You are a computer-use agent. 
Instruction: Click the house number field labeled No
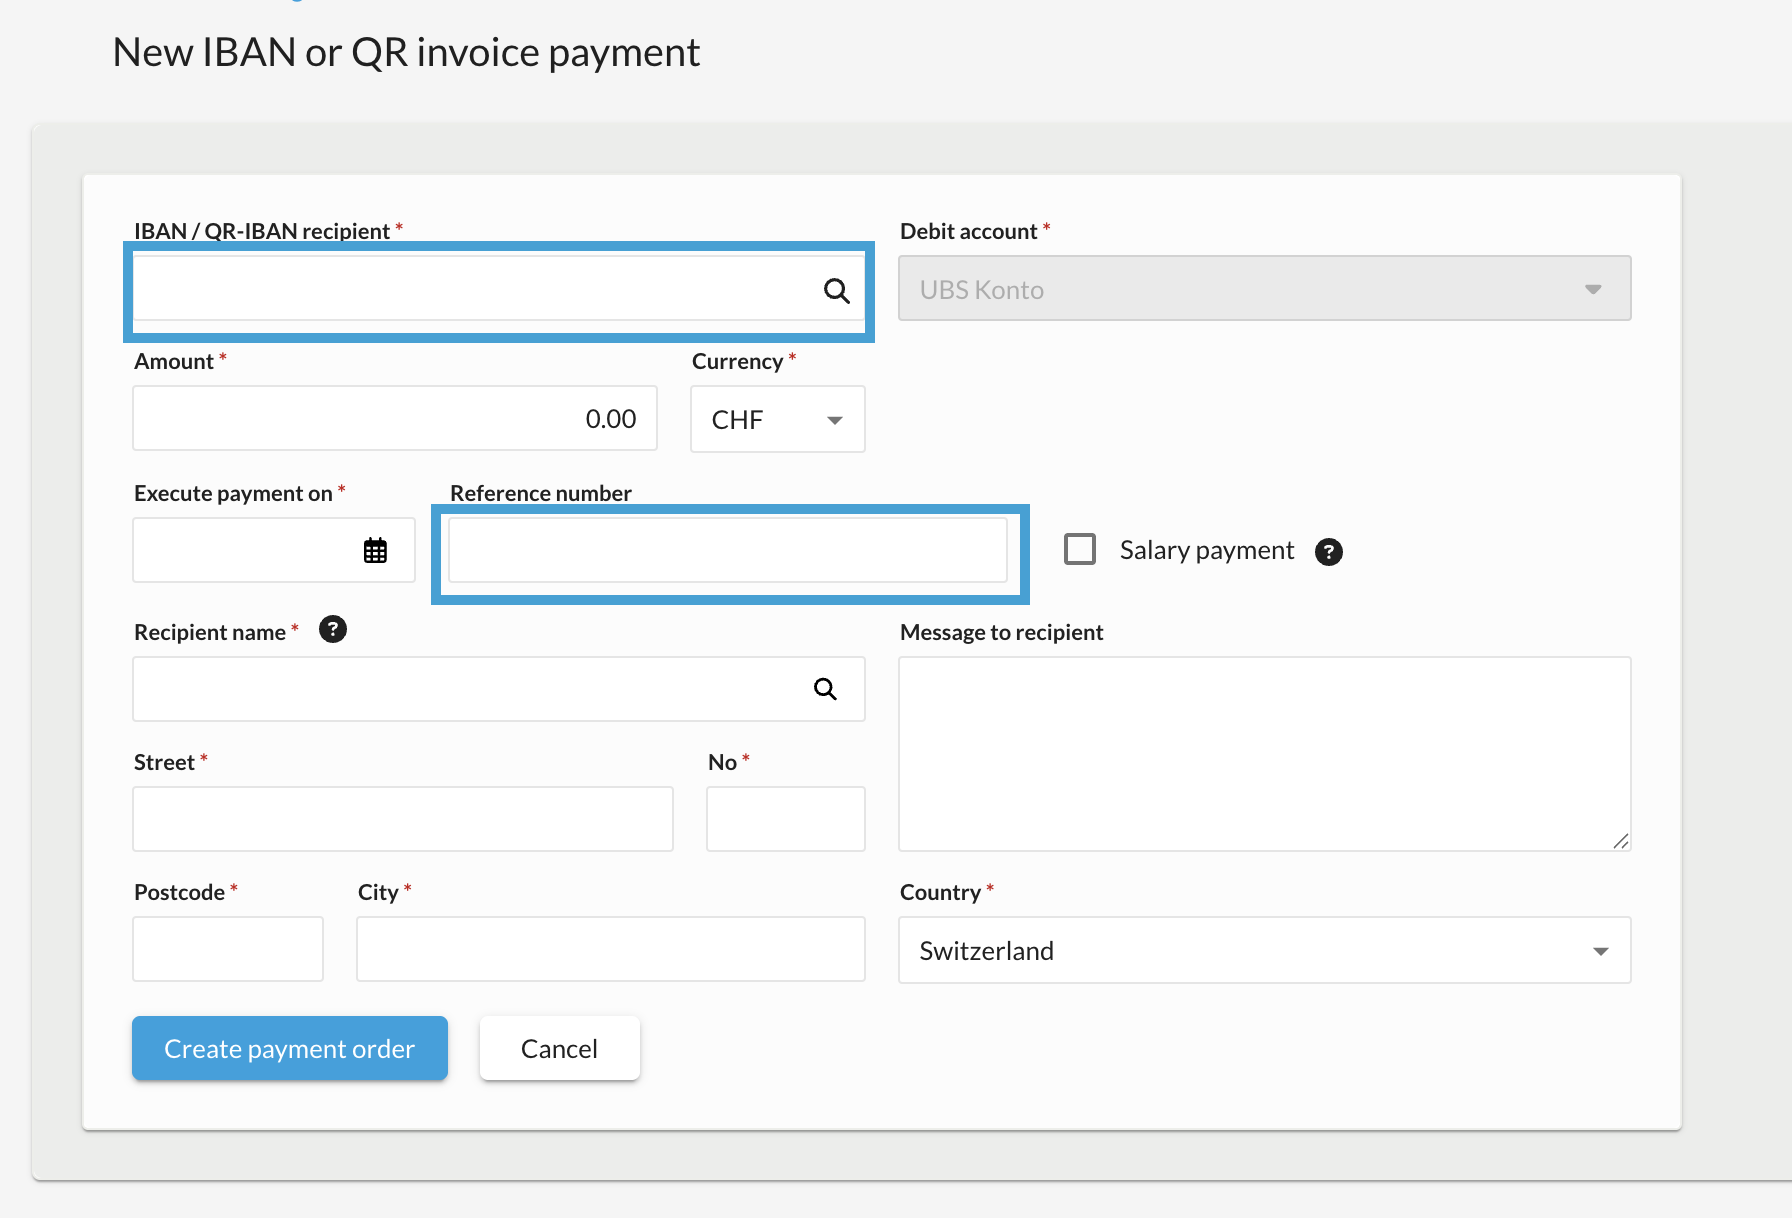pos(785,819)
